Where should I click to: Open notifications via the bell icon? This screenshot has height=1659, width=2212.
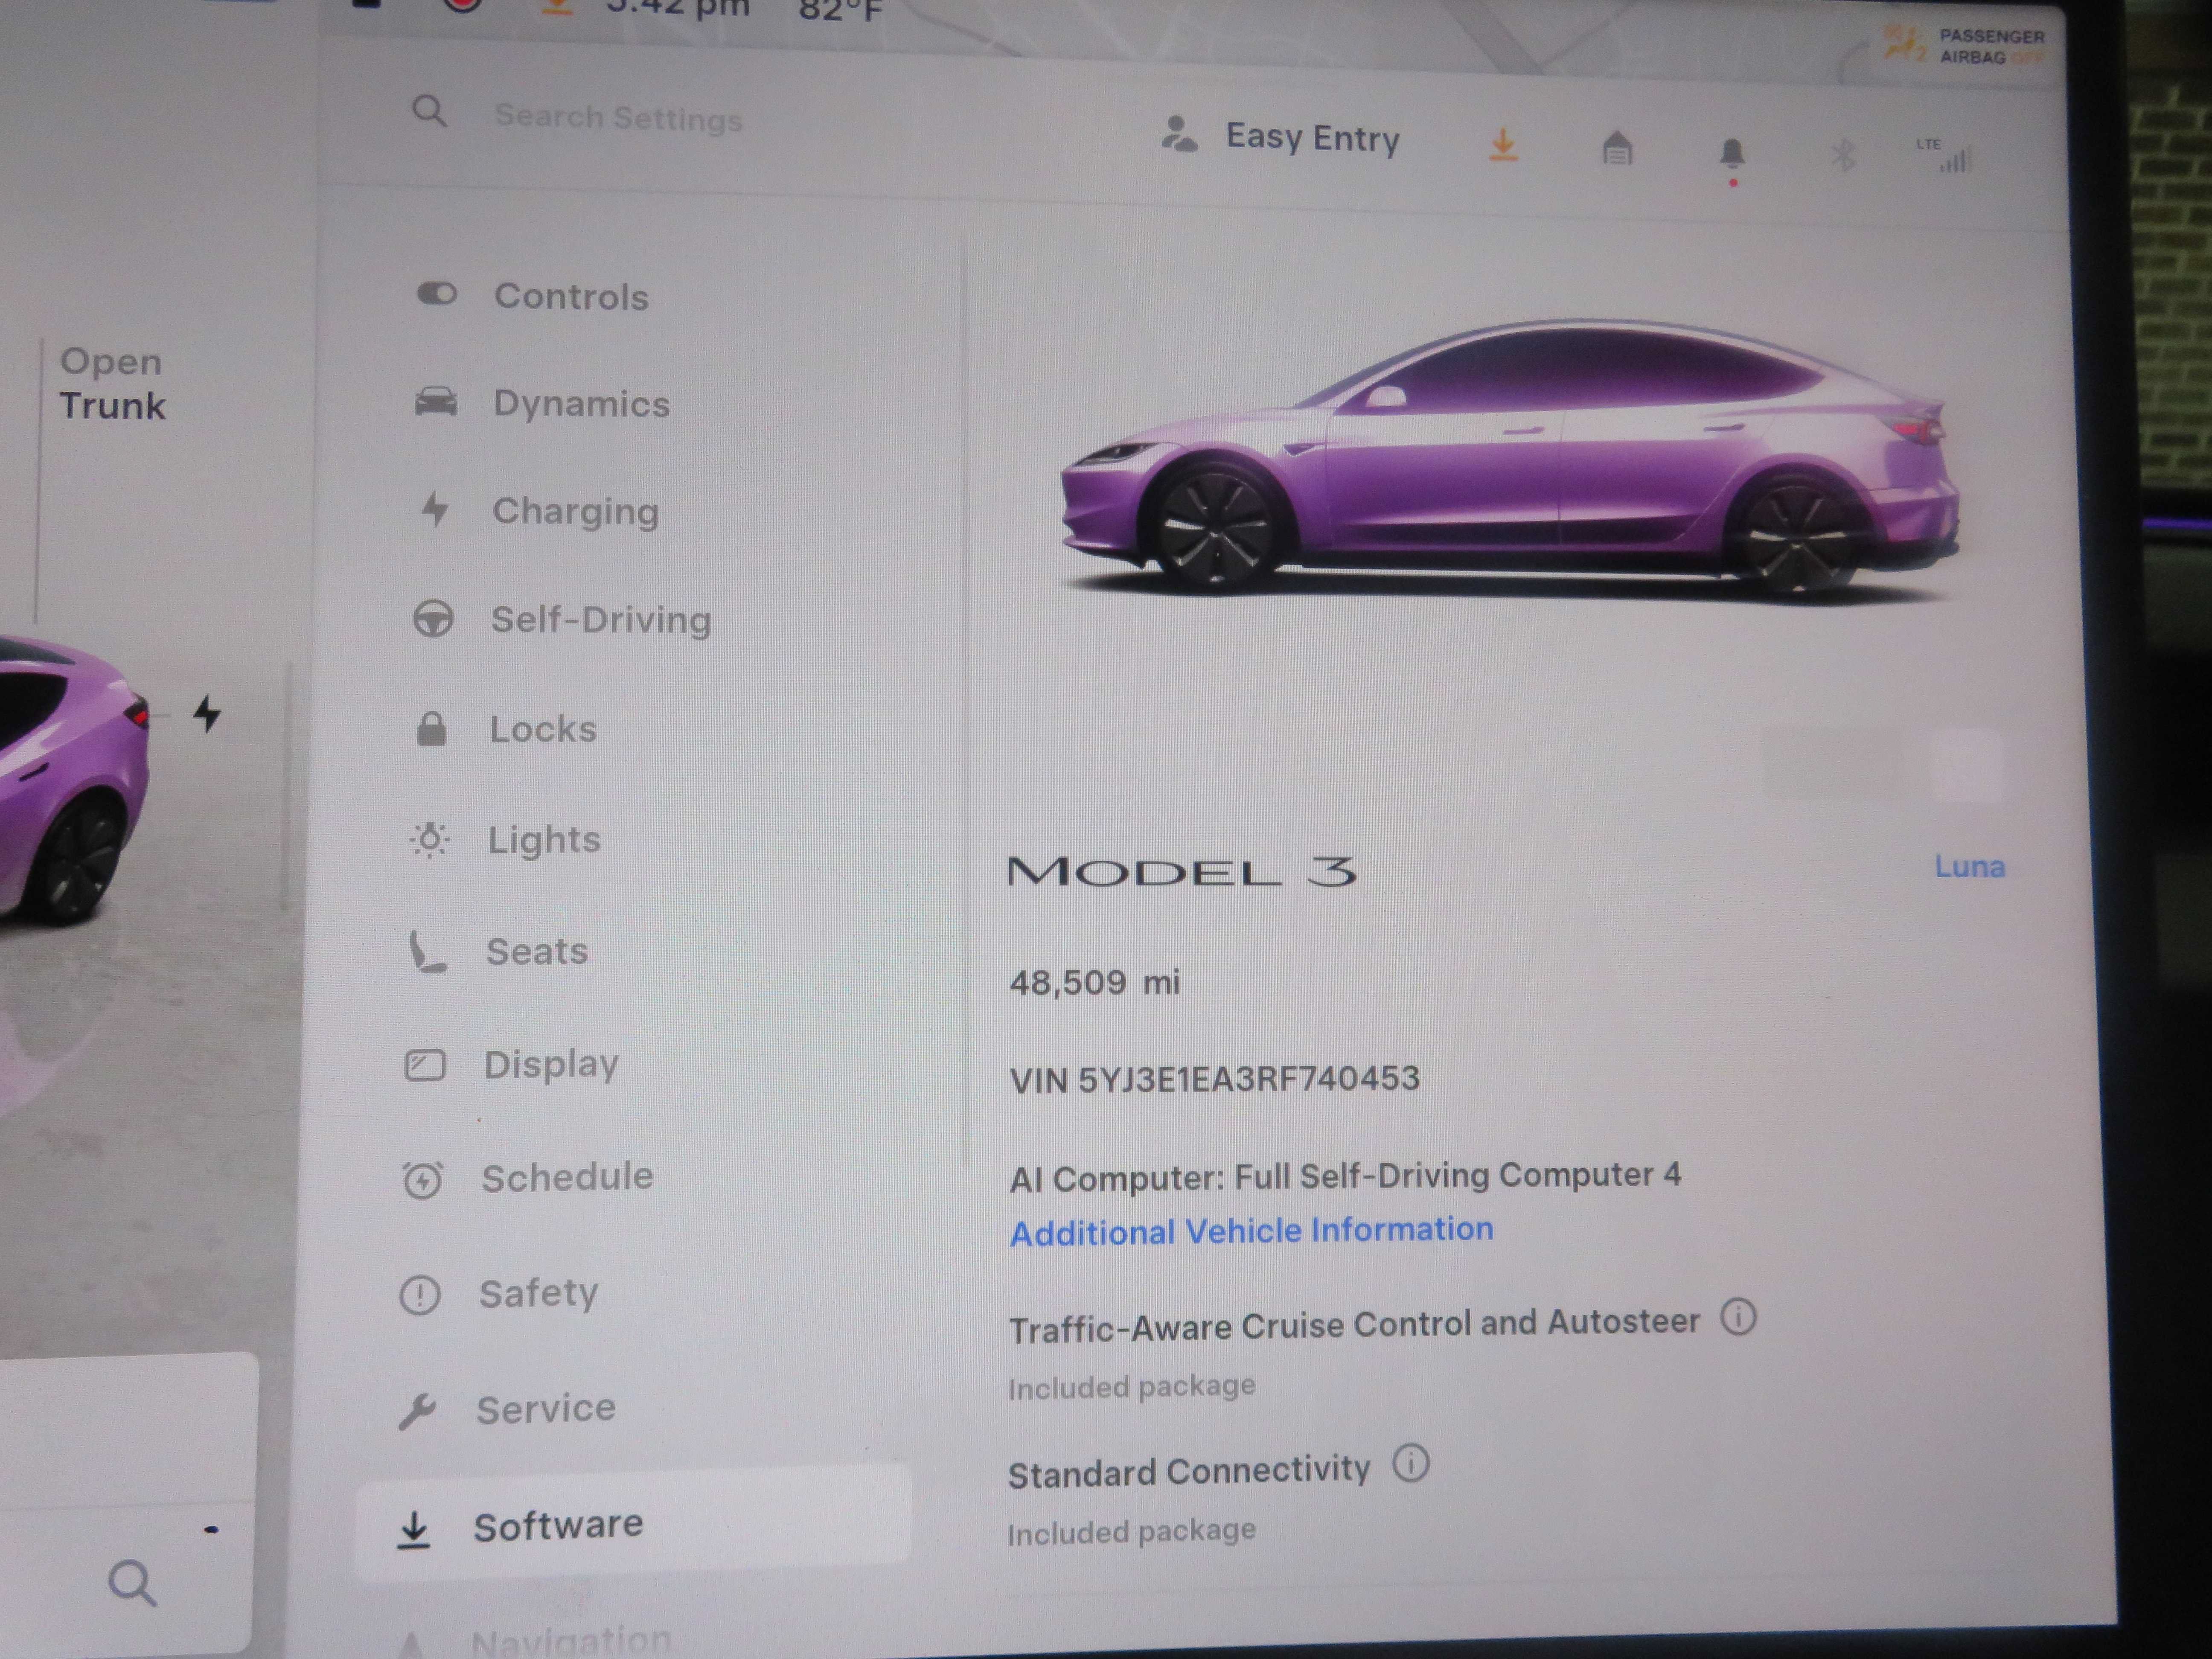tap(1732, 154)
